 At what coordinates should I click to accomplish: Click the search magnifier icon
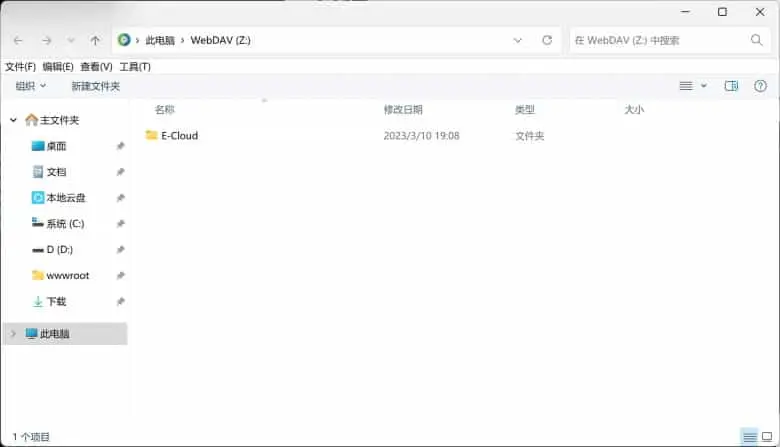tap(757, 41)
